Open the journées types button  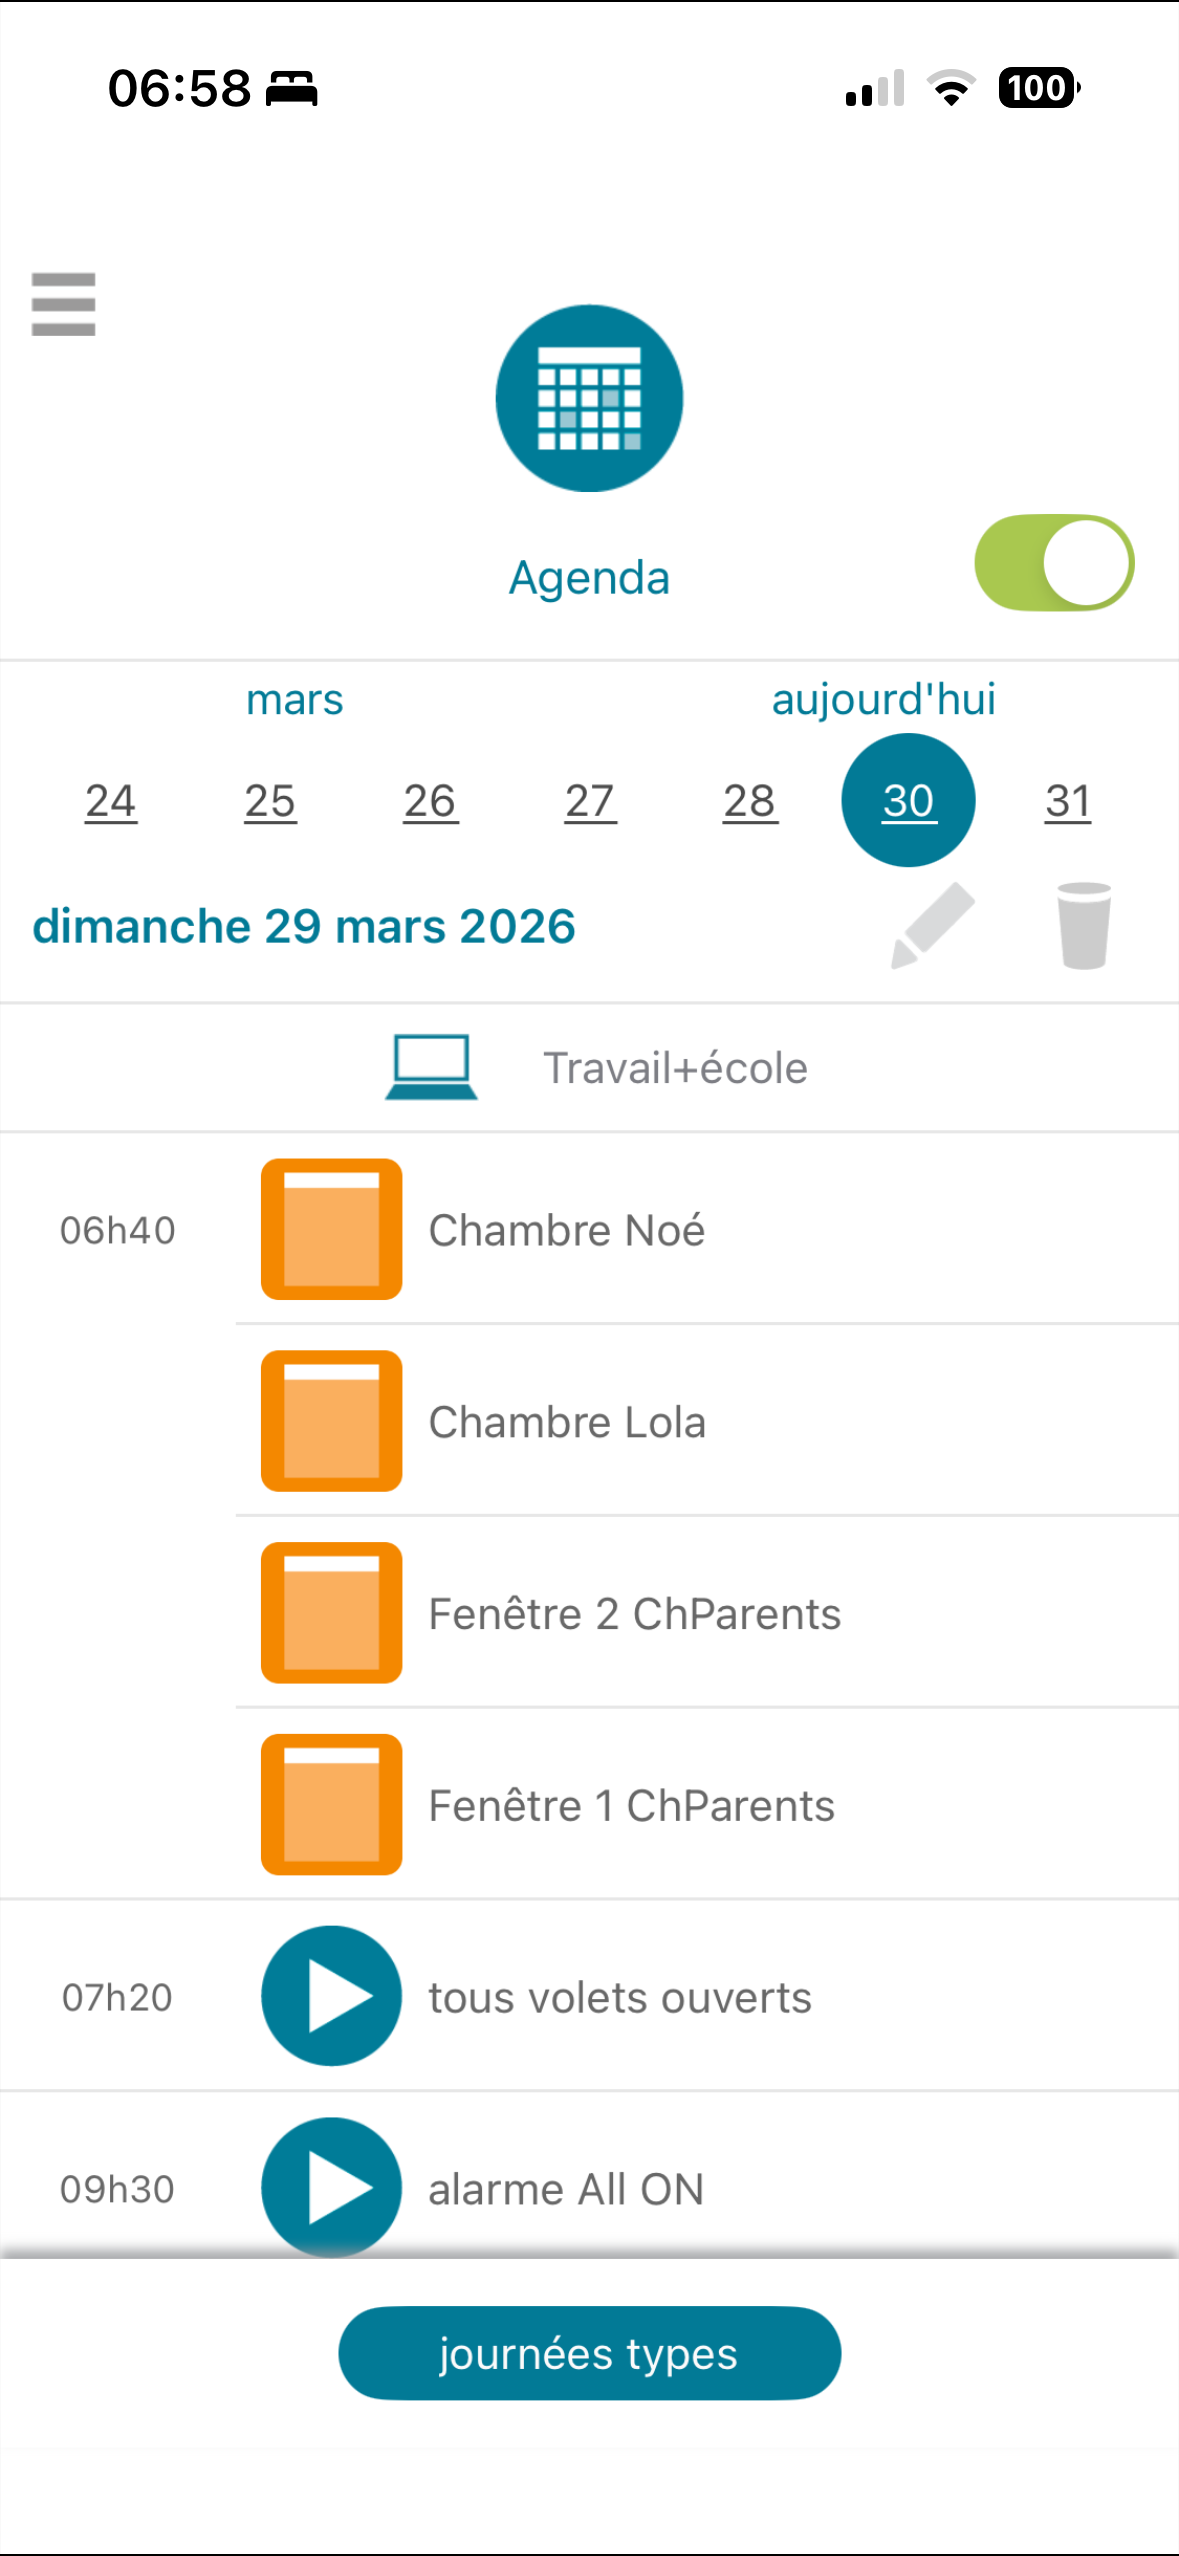pos(589,2353)
